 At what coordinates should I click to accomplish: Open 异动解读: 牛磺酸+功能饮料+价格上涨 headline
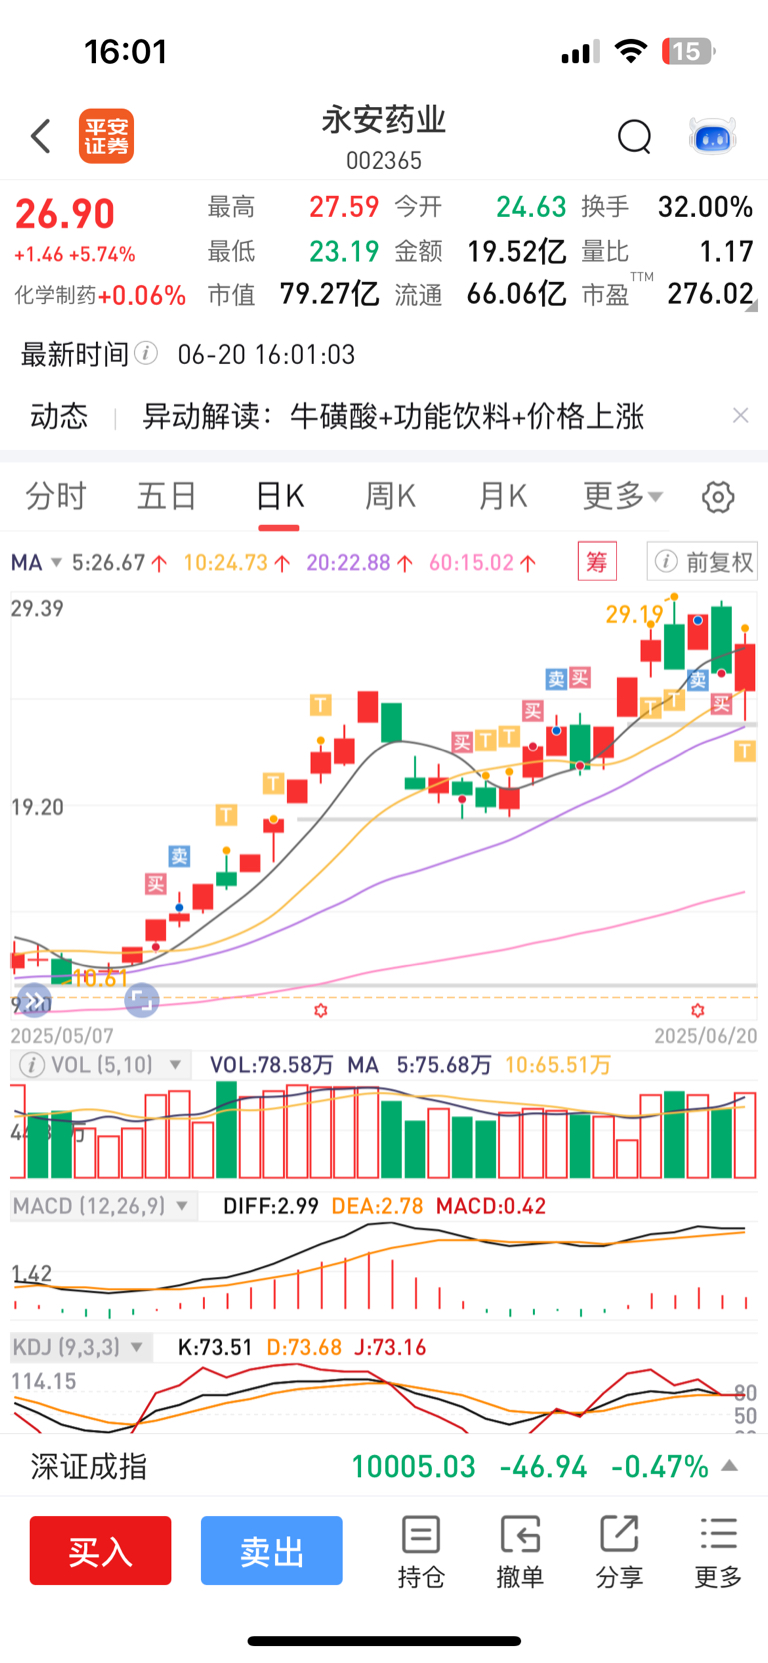pyautogui.click(x=393, y=416)
